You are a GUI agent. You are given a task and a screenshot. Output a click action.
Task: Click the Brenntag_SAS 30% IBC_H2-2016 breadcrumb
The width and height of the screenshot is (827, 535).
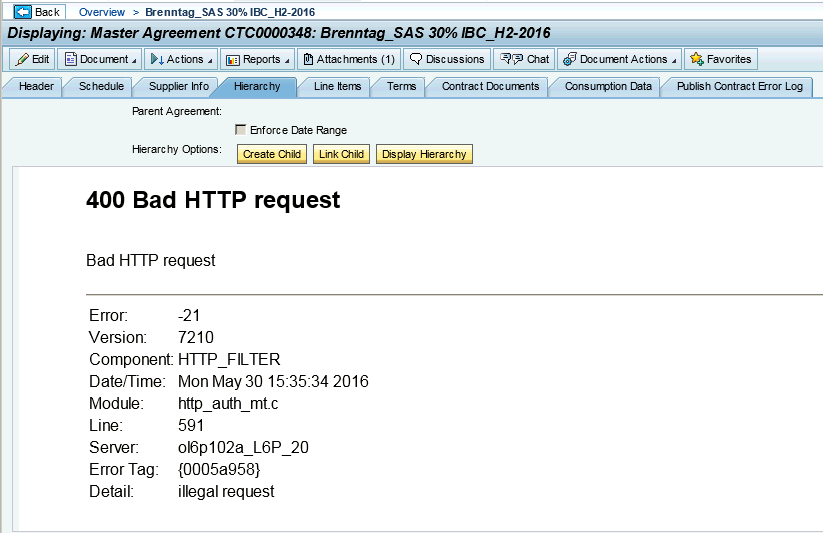[230, 12]
